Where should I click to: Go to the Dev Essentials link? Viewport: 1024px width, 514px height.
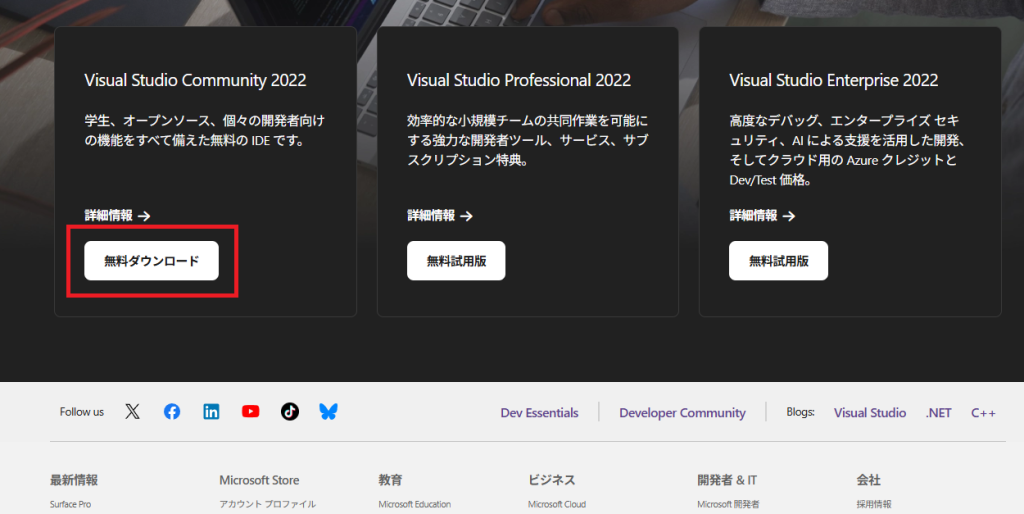(x=539, y=413)
